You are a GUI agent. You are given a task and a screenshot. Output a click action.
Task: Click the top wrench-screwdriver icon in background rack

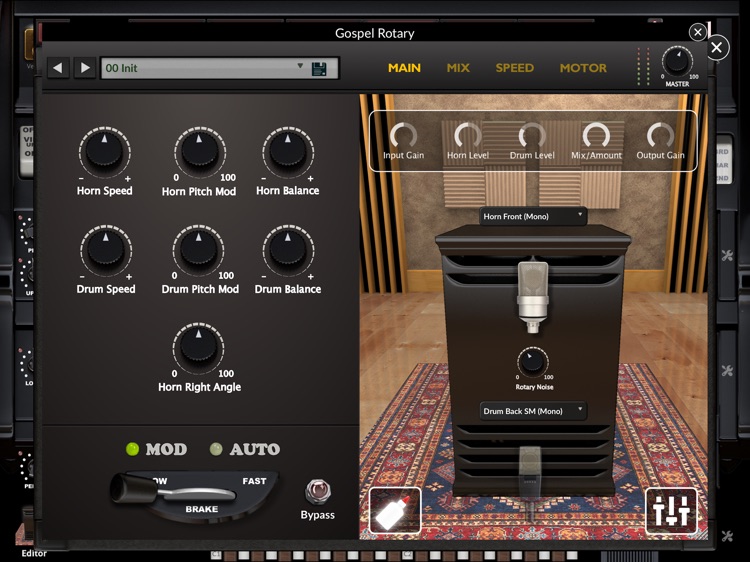point(728,255)
